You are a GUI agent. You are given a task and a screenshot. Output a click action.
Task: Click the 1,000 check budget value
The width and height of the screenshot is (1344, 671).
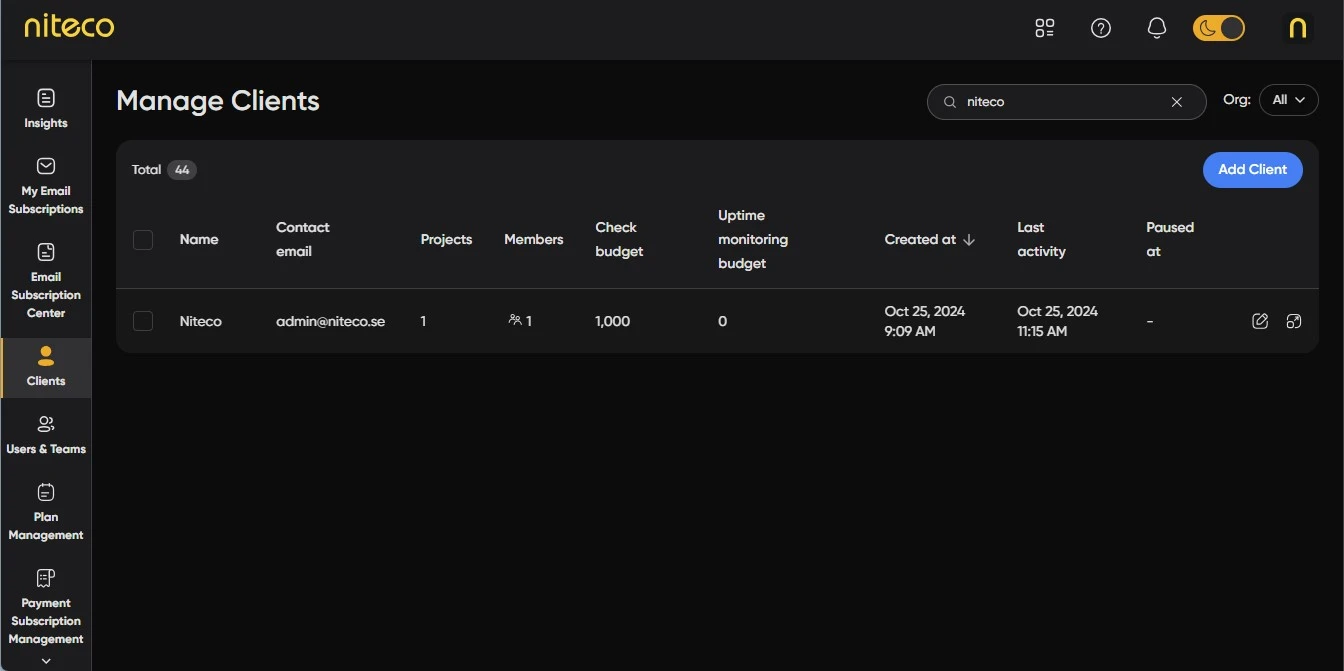612,321
